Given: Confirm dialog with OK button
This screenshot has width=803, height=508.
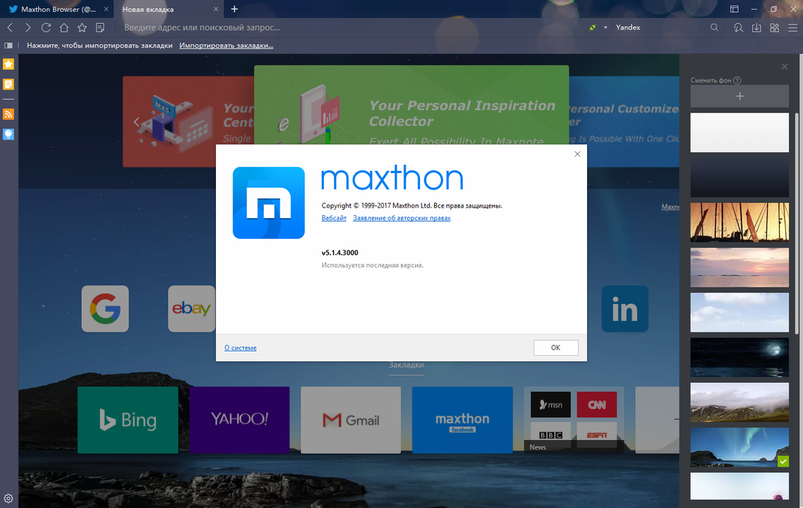Looking at the screenshot, I should click(556, 348).
